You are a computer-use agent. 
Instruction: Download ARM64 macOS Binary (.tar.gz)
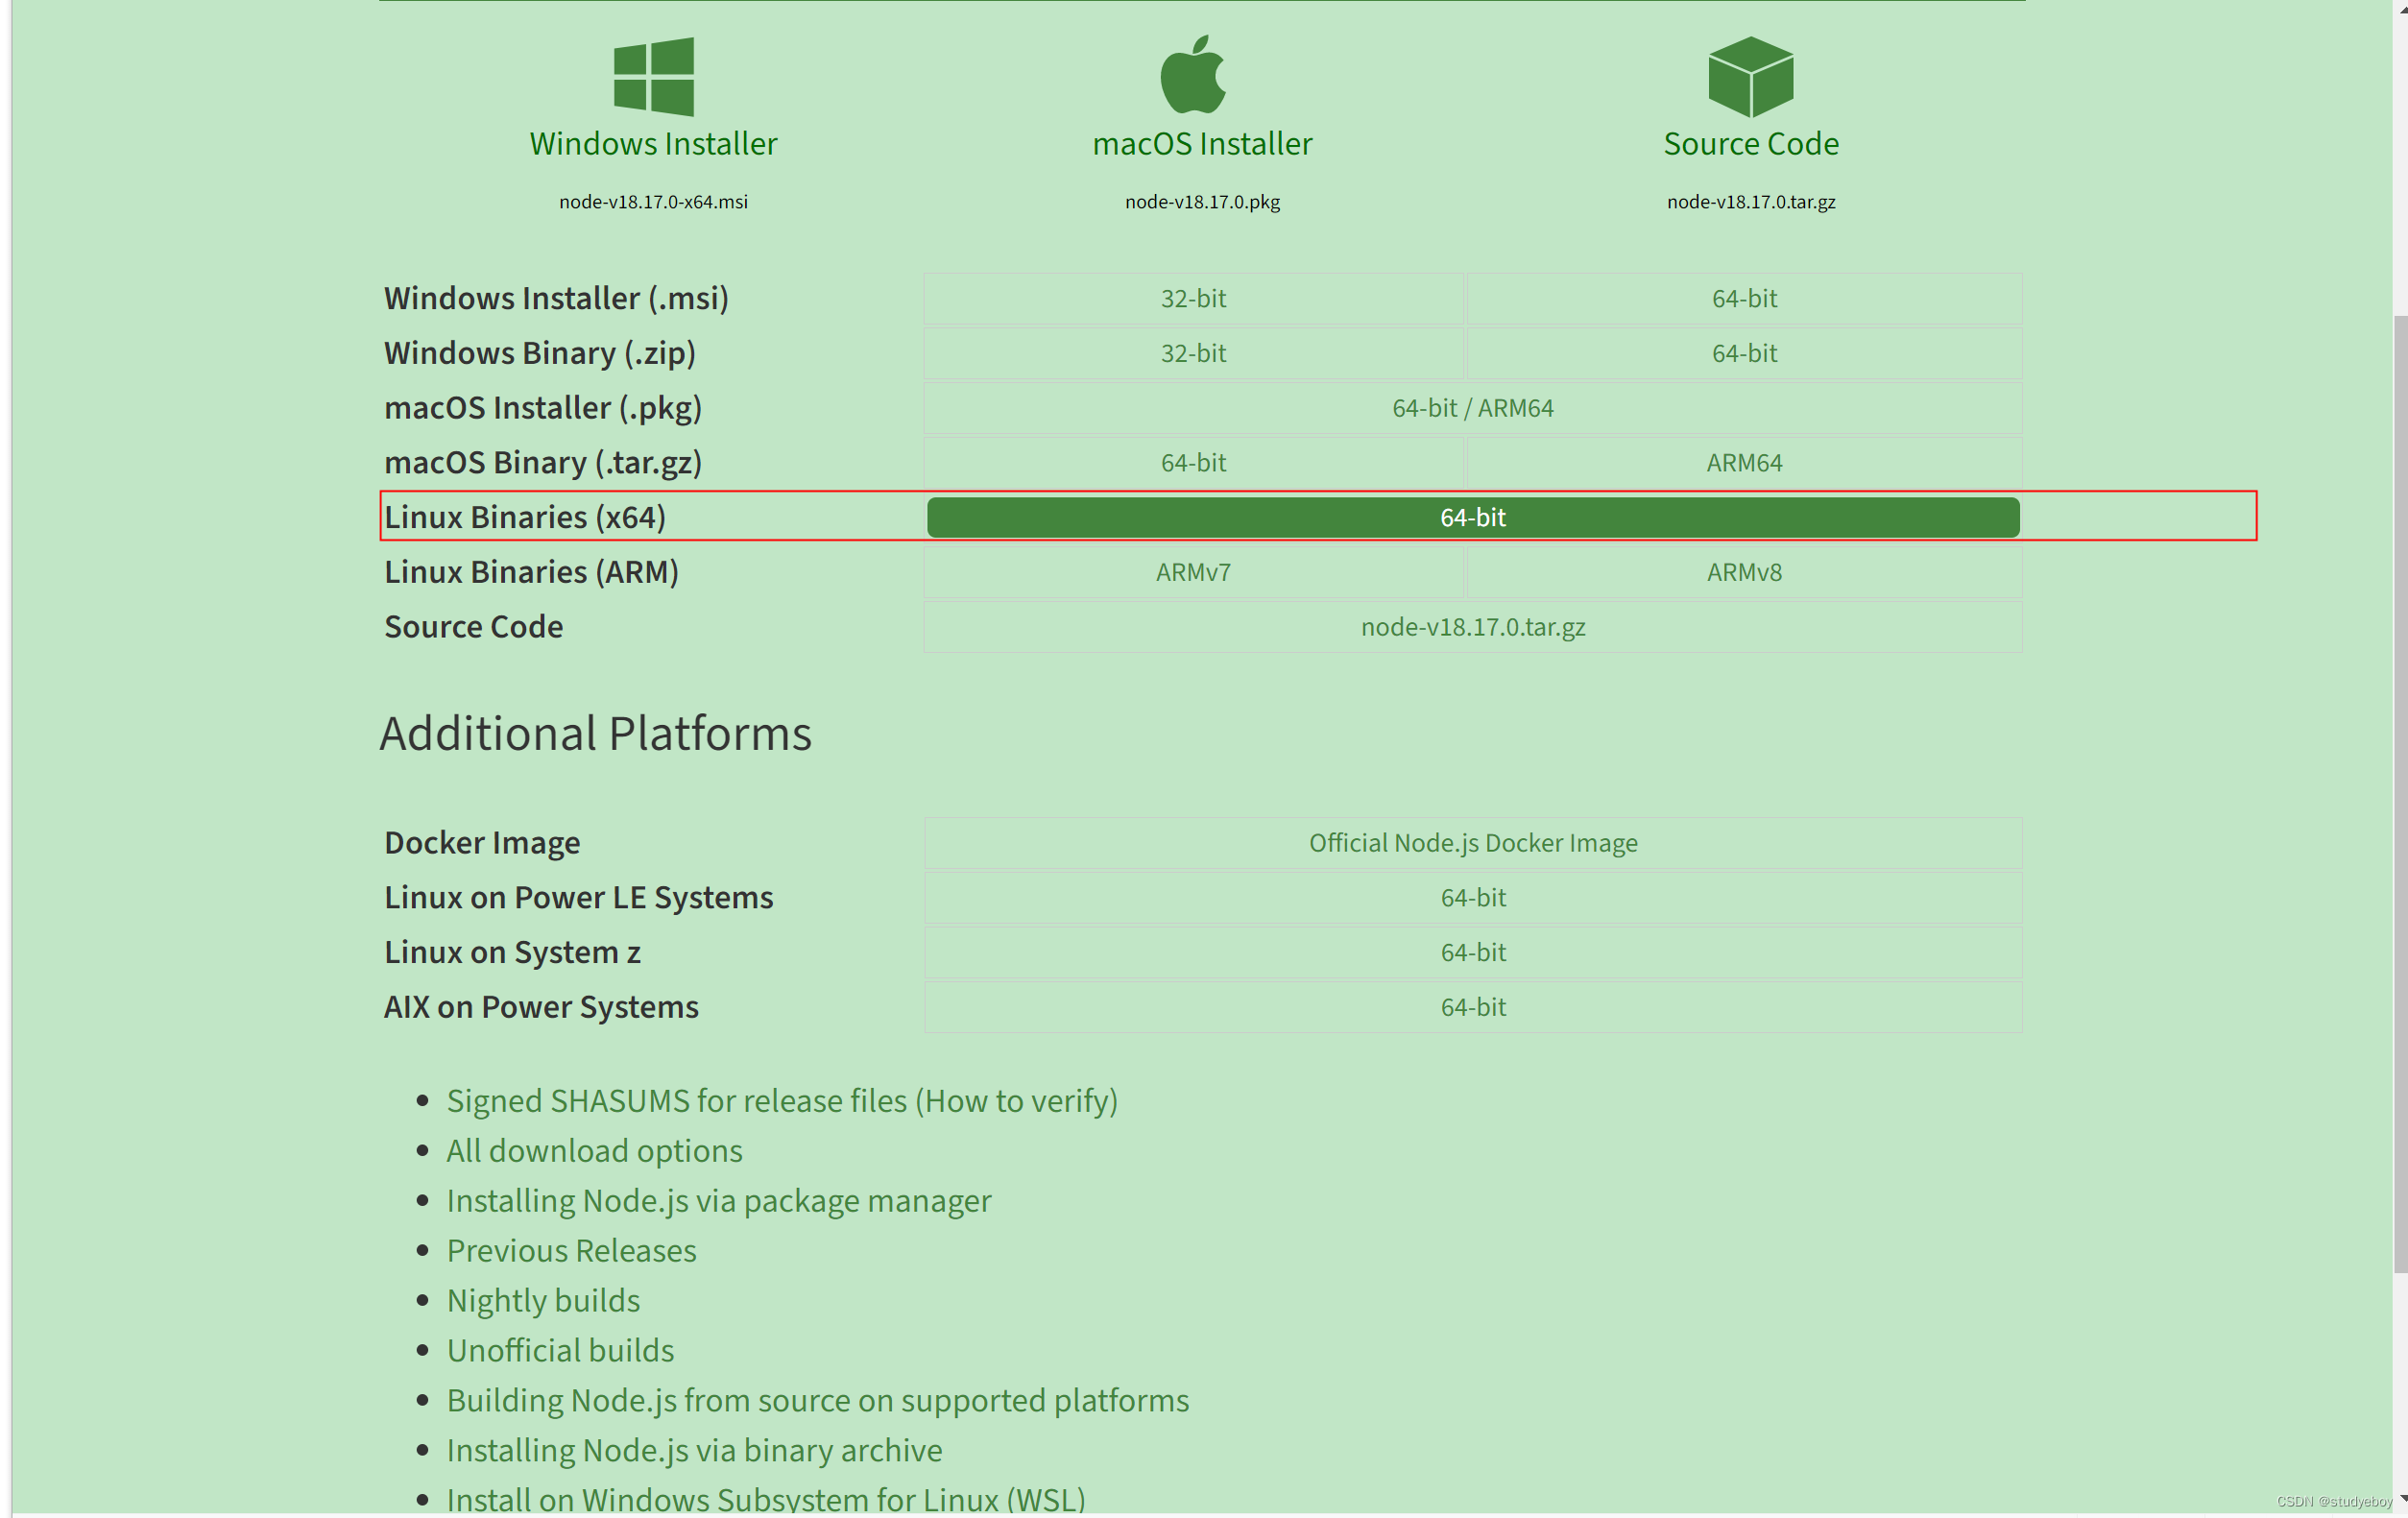(x=1744, y=463)
